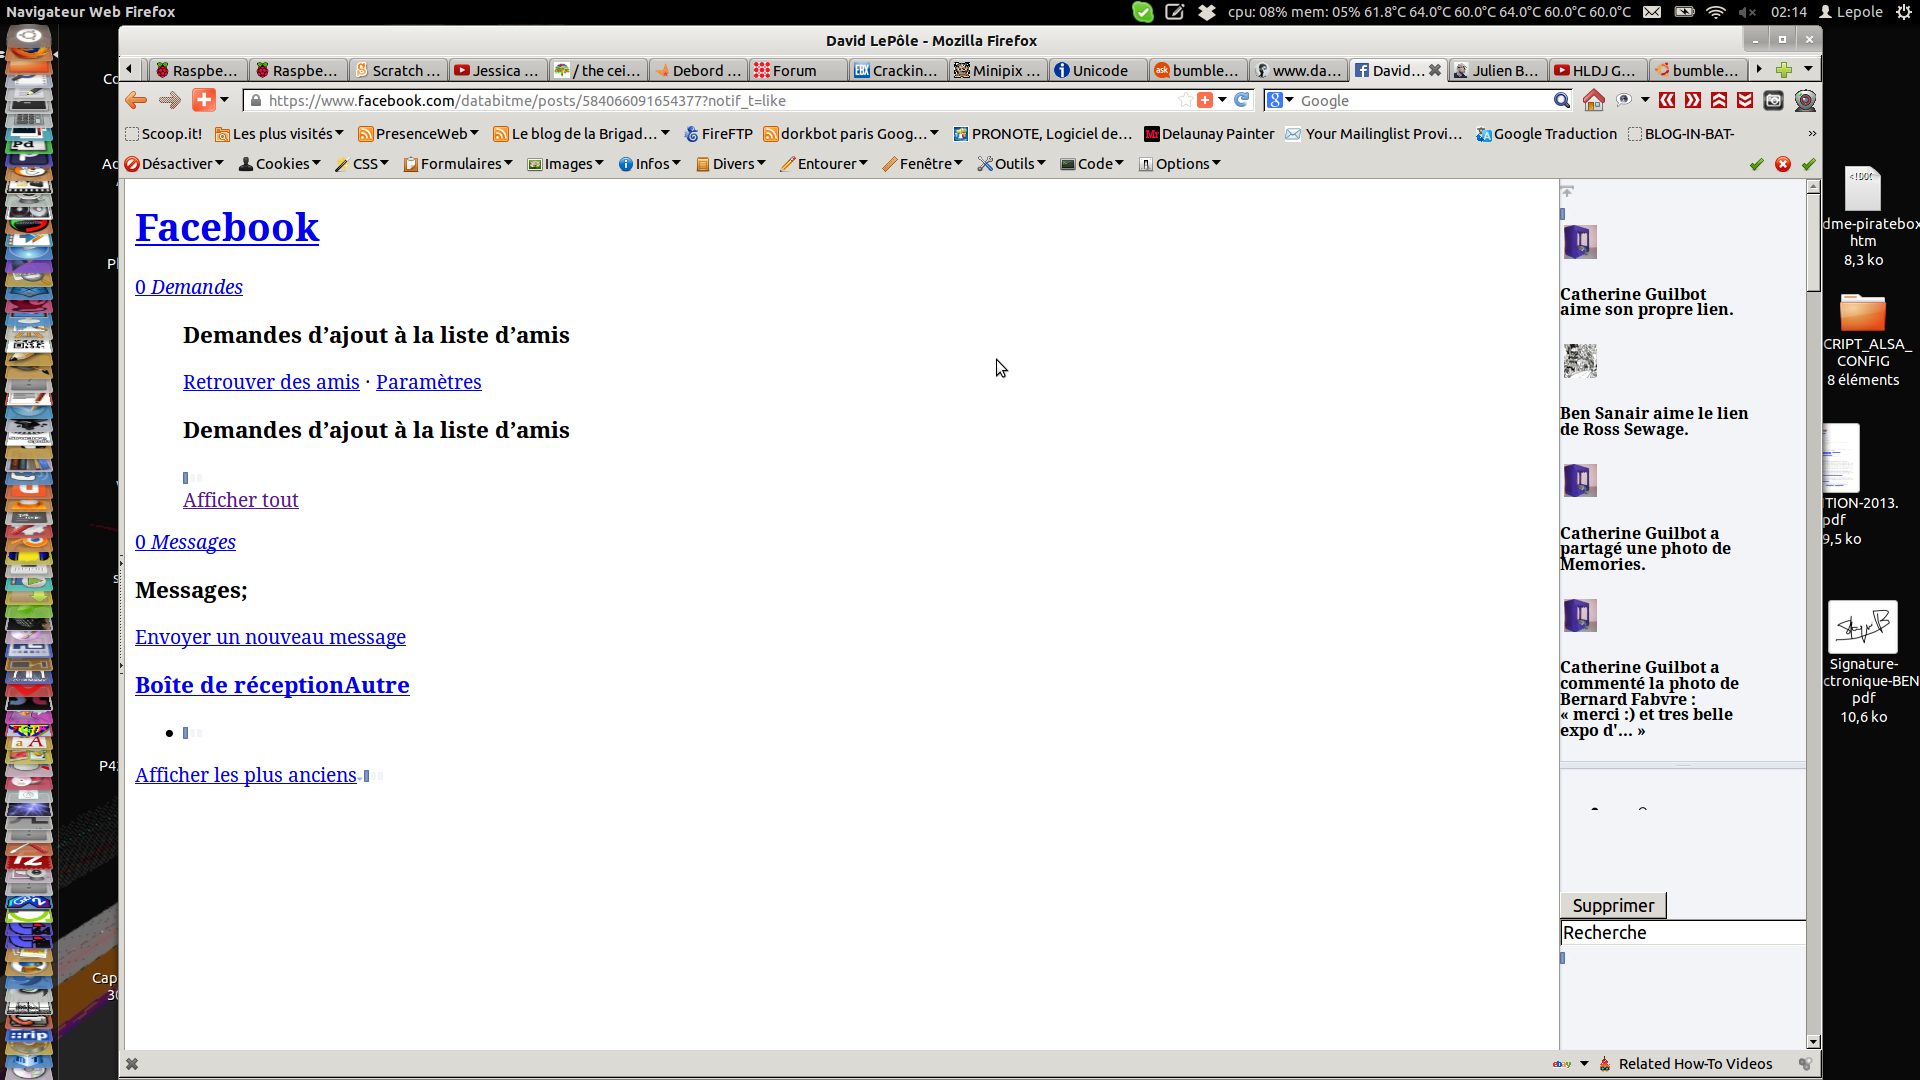Screen dimensions: 1920x1080
Task: Click the webcam icon in toolbar
Action: (1805, 100)
